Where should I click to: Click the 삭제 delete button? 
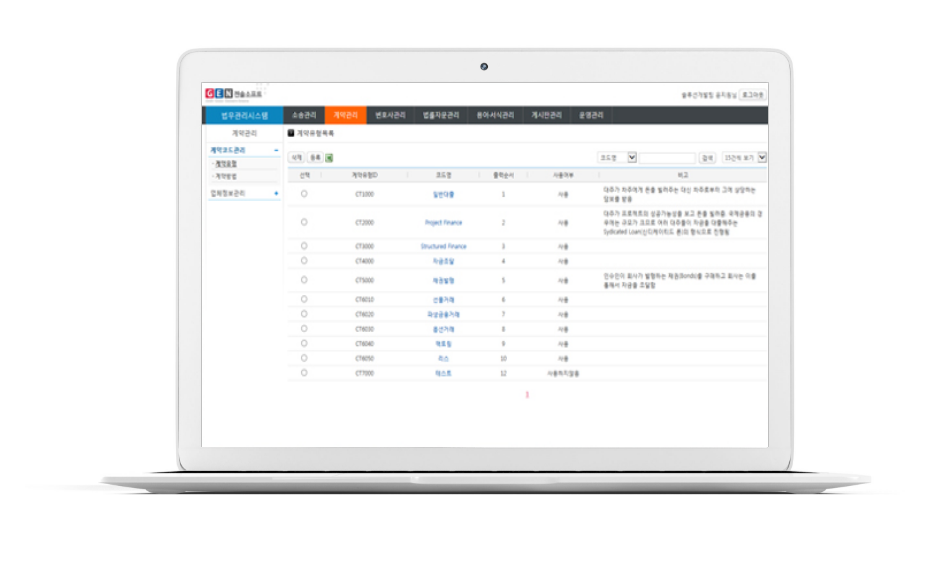(x=296, y=158)
